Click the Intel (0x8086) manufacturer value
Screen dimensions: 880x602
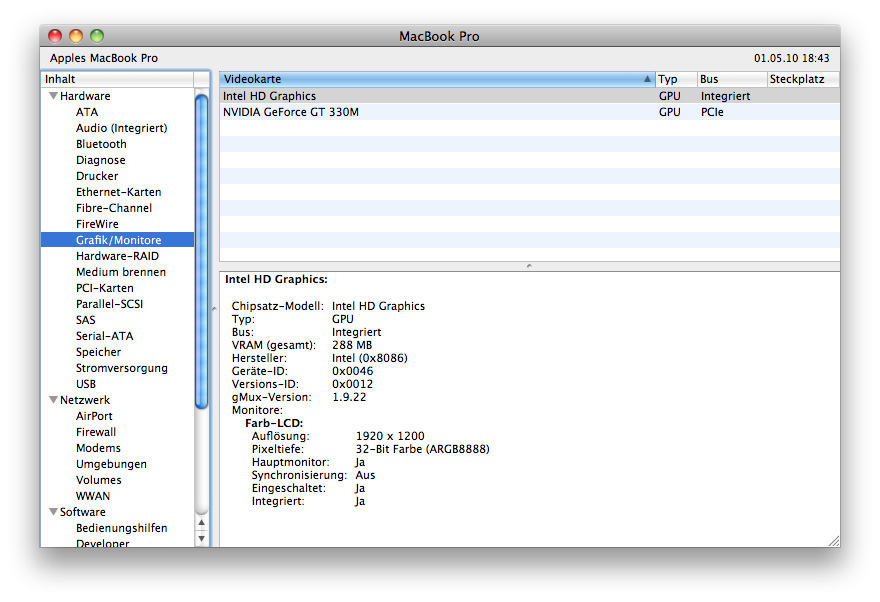pyautogui.click(x=370, y=358)
